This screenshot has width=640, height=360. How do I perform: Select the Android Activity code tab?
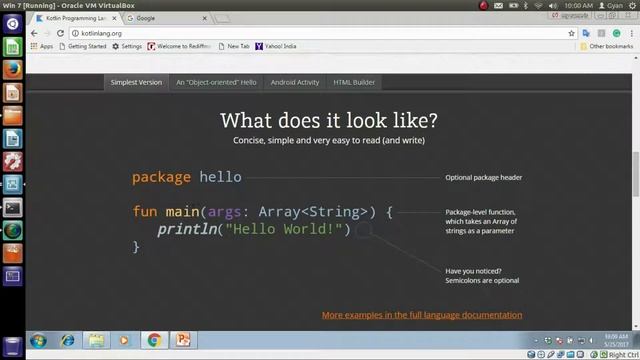[295, 82]
